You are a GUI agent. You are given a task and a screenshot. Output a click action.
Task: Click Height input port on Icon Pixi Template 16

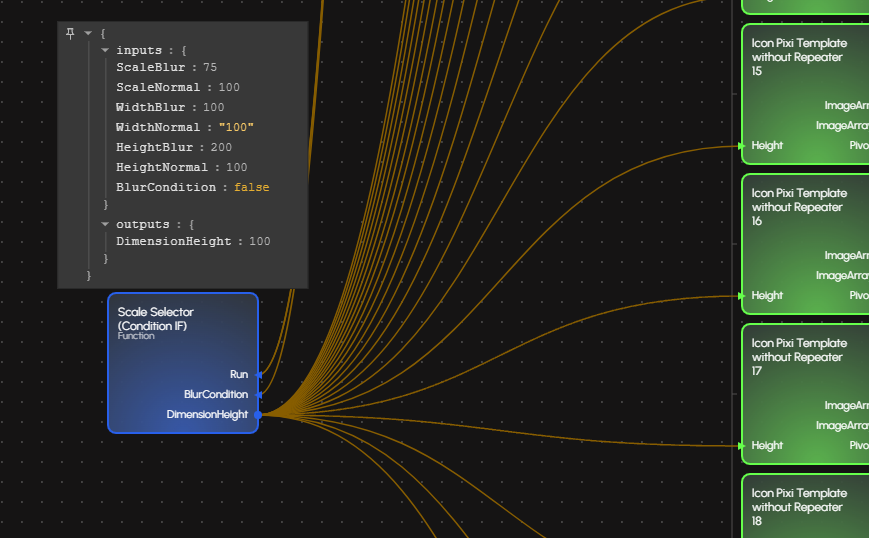[x=742, y=296]
